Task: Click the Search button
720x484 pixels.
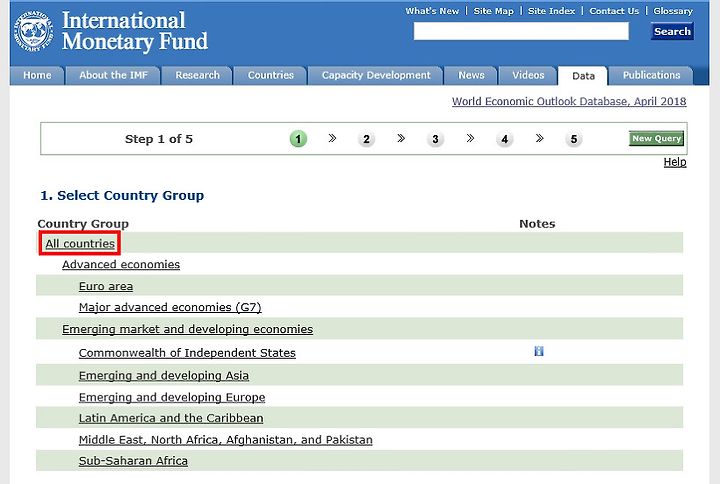Action: 672,31
